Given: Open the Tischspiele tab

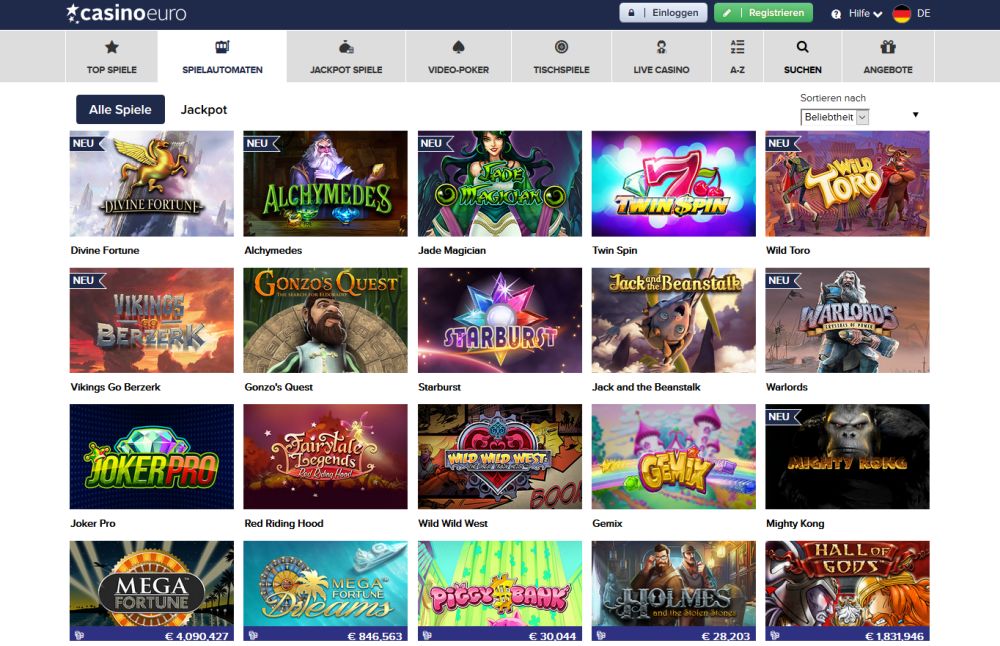Looking at the screenshot, I should point(561,56).
